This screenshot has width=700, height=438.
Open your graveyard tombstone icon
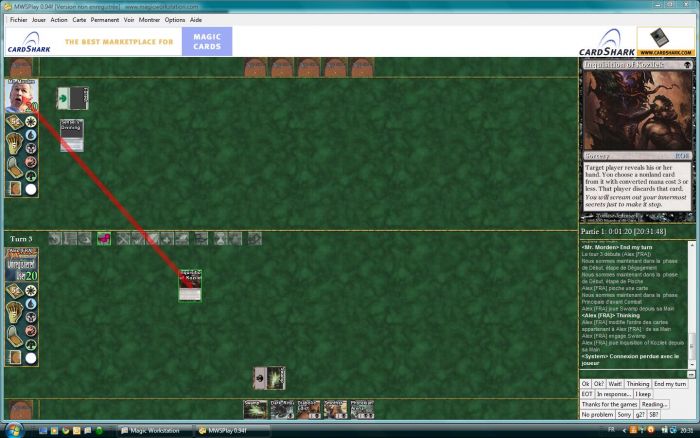tap(14, 337)
